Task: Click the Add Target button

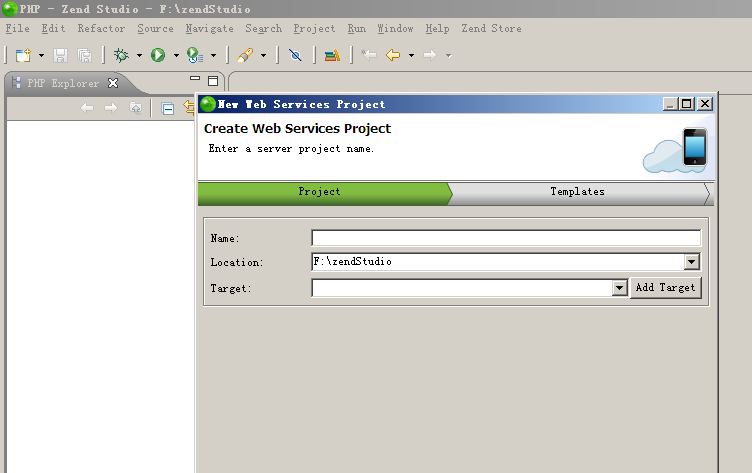Action: [666, 288]
